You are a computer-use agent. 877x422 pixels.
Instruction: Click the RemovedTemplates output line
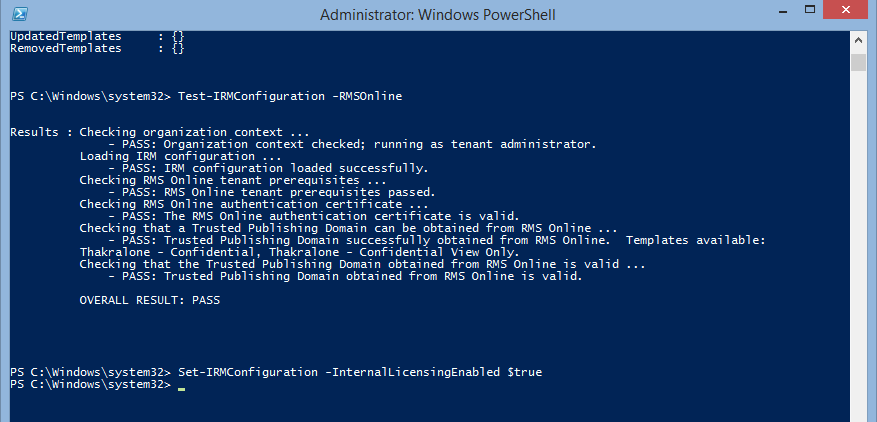(97, 48)
